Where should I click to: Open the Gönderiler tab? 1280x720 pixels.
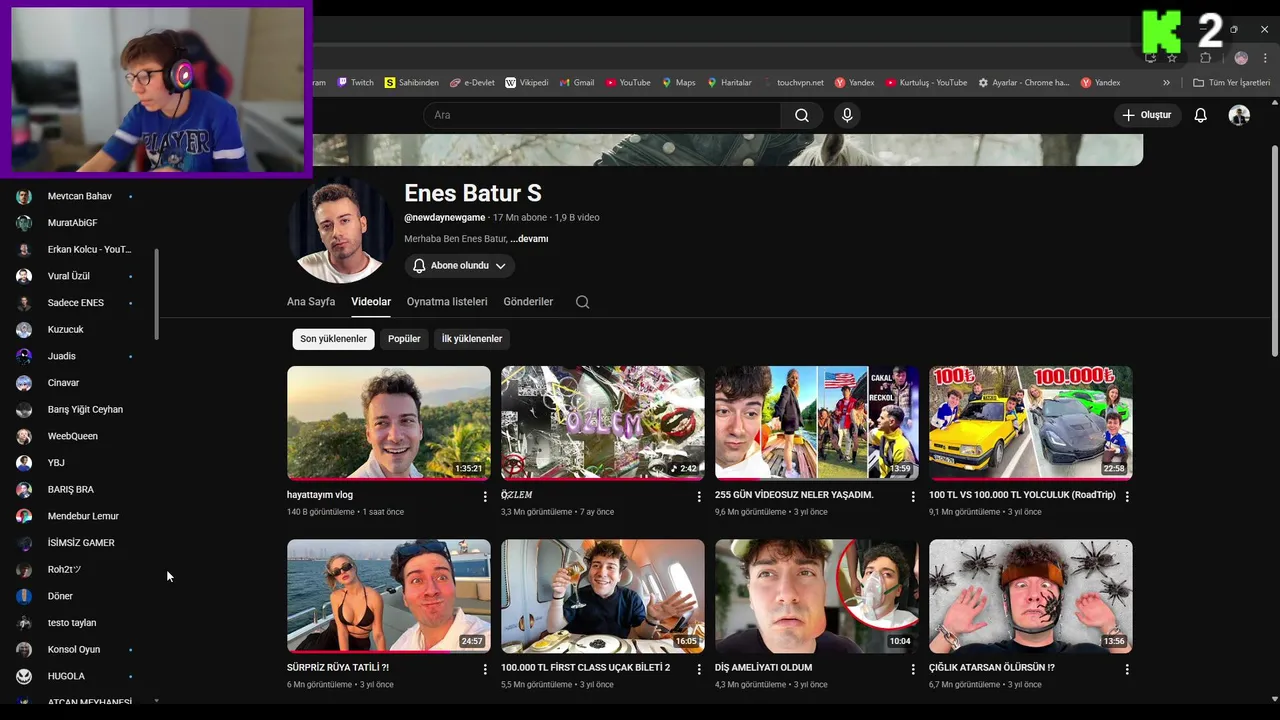pos(528,302)
